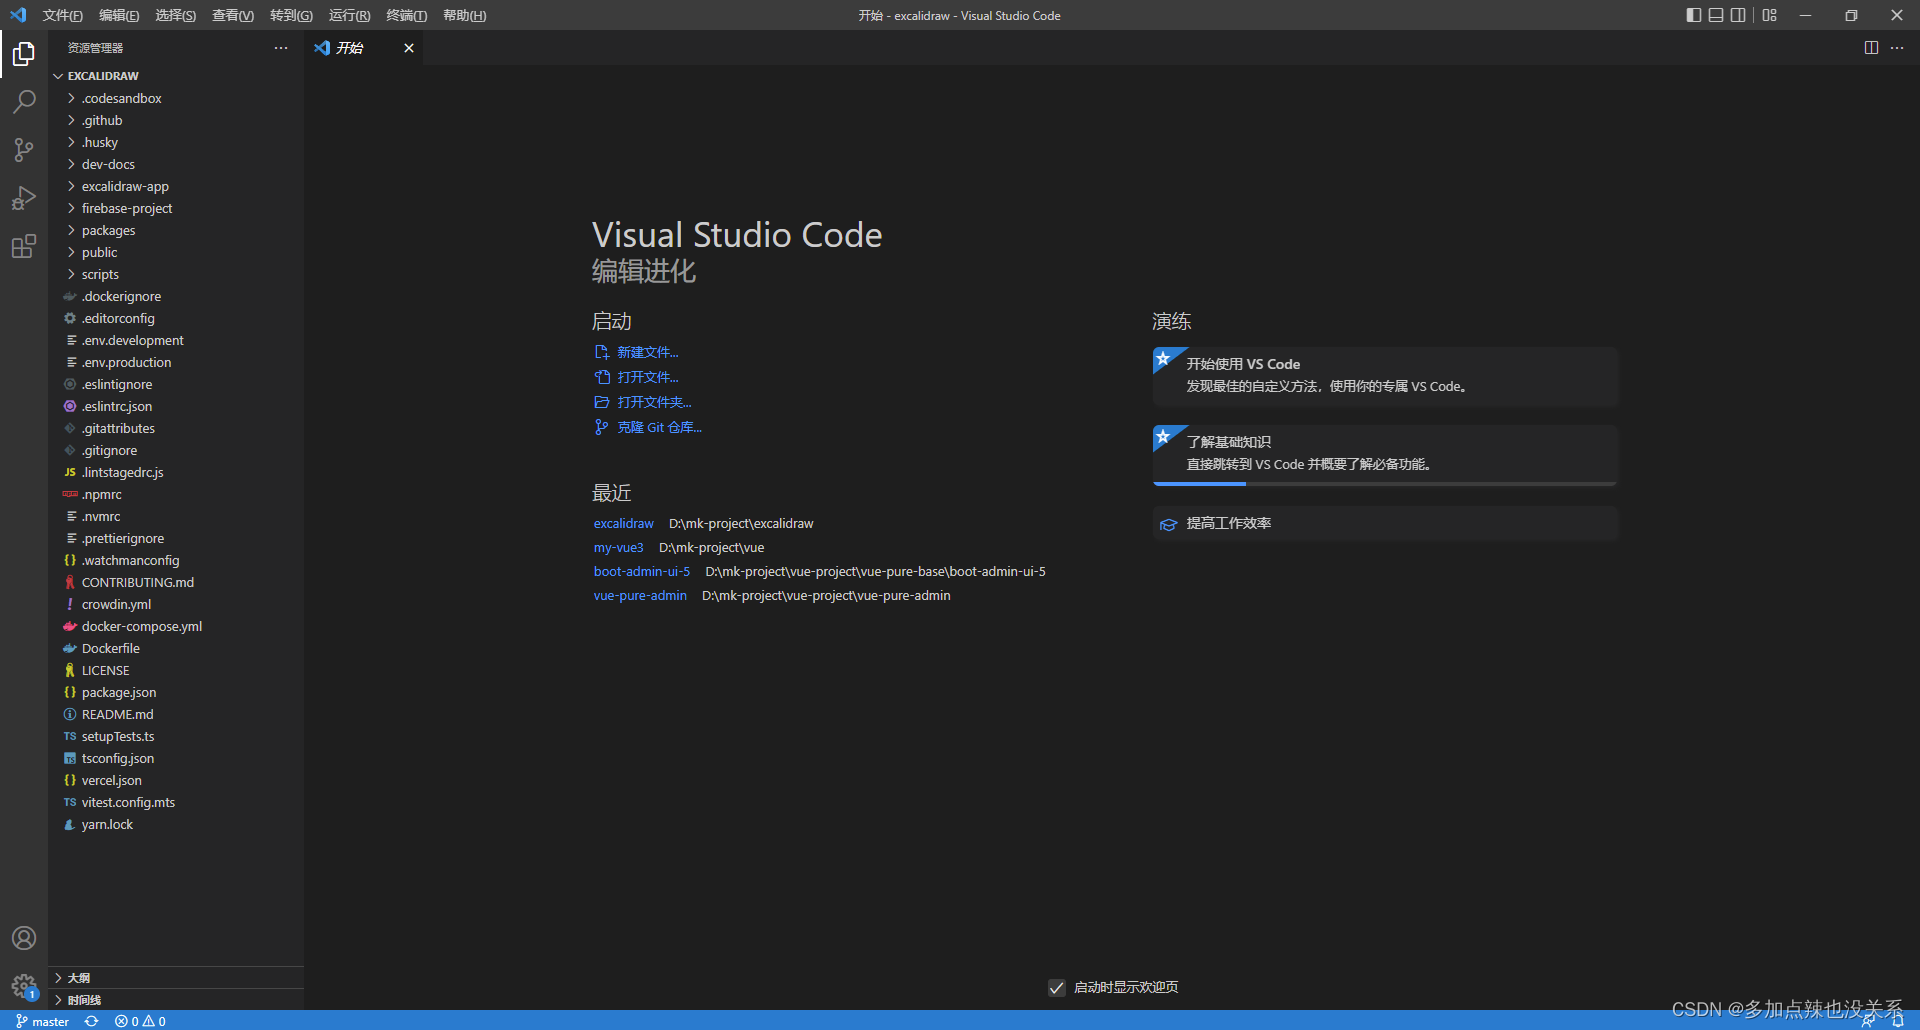Click the progress bar under 了解基础知识
Screen dimensions: 1920x1030
[x=1385, y=484]
